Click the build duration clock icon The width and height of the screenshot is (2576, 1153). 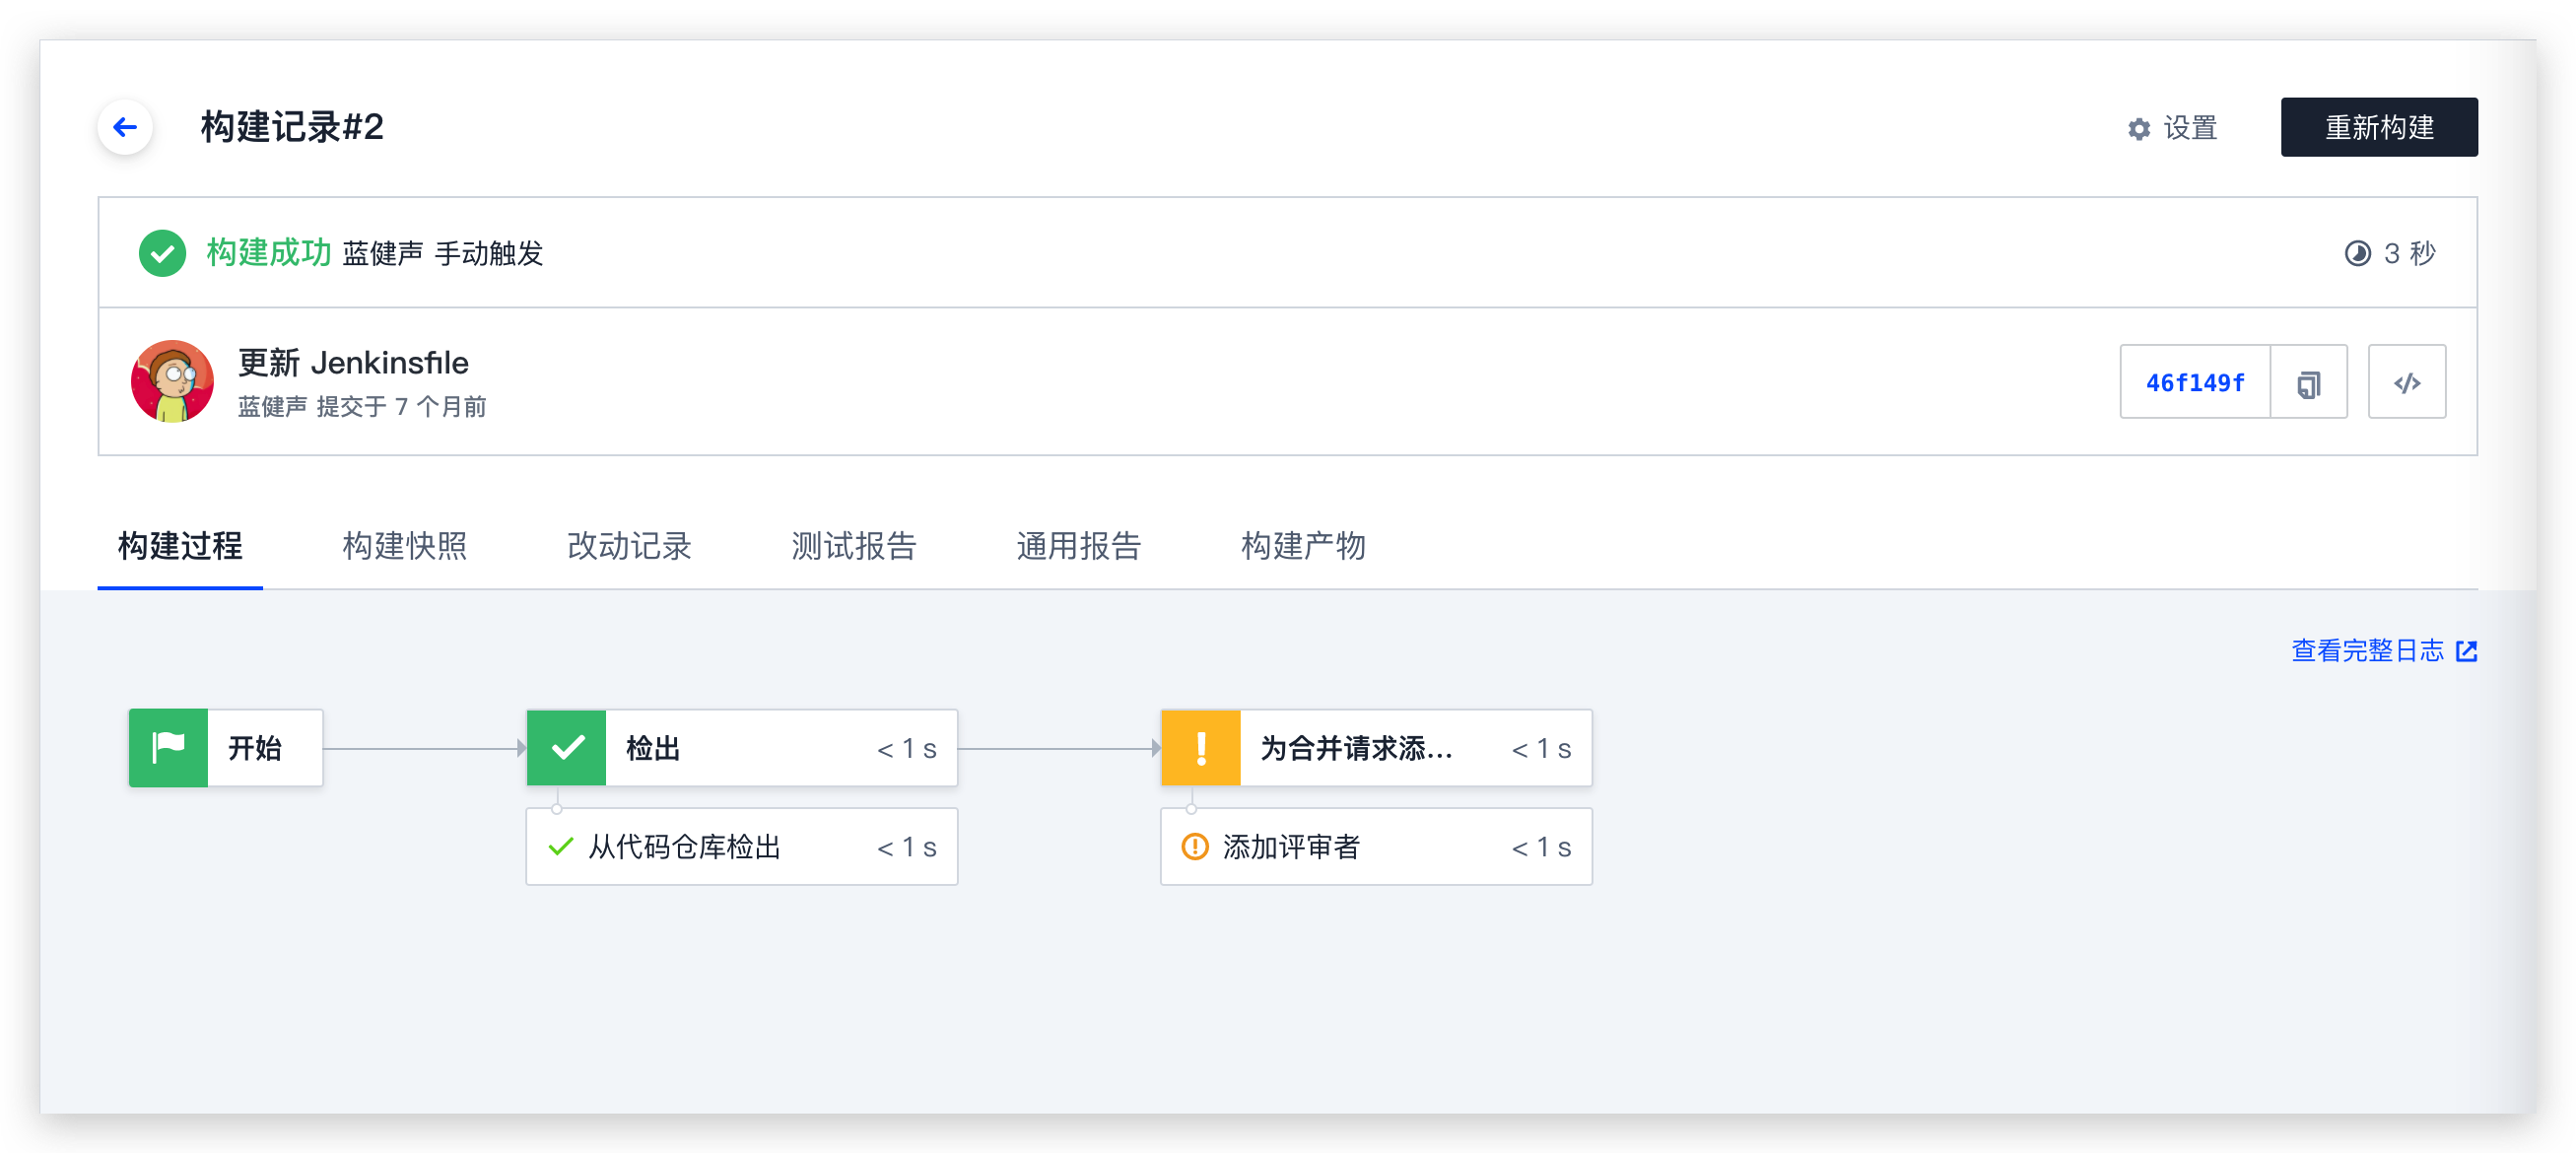point(2356,253)
